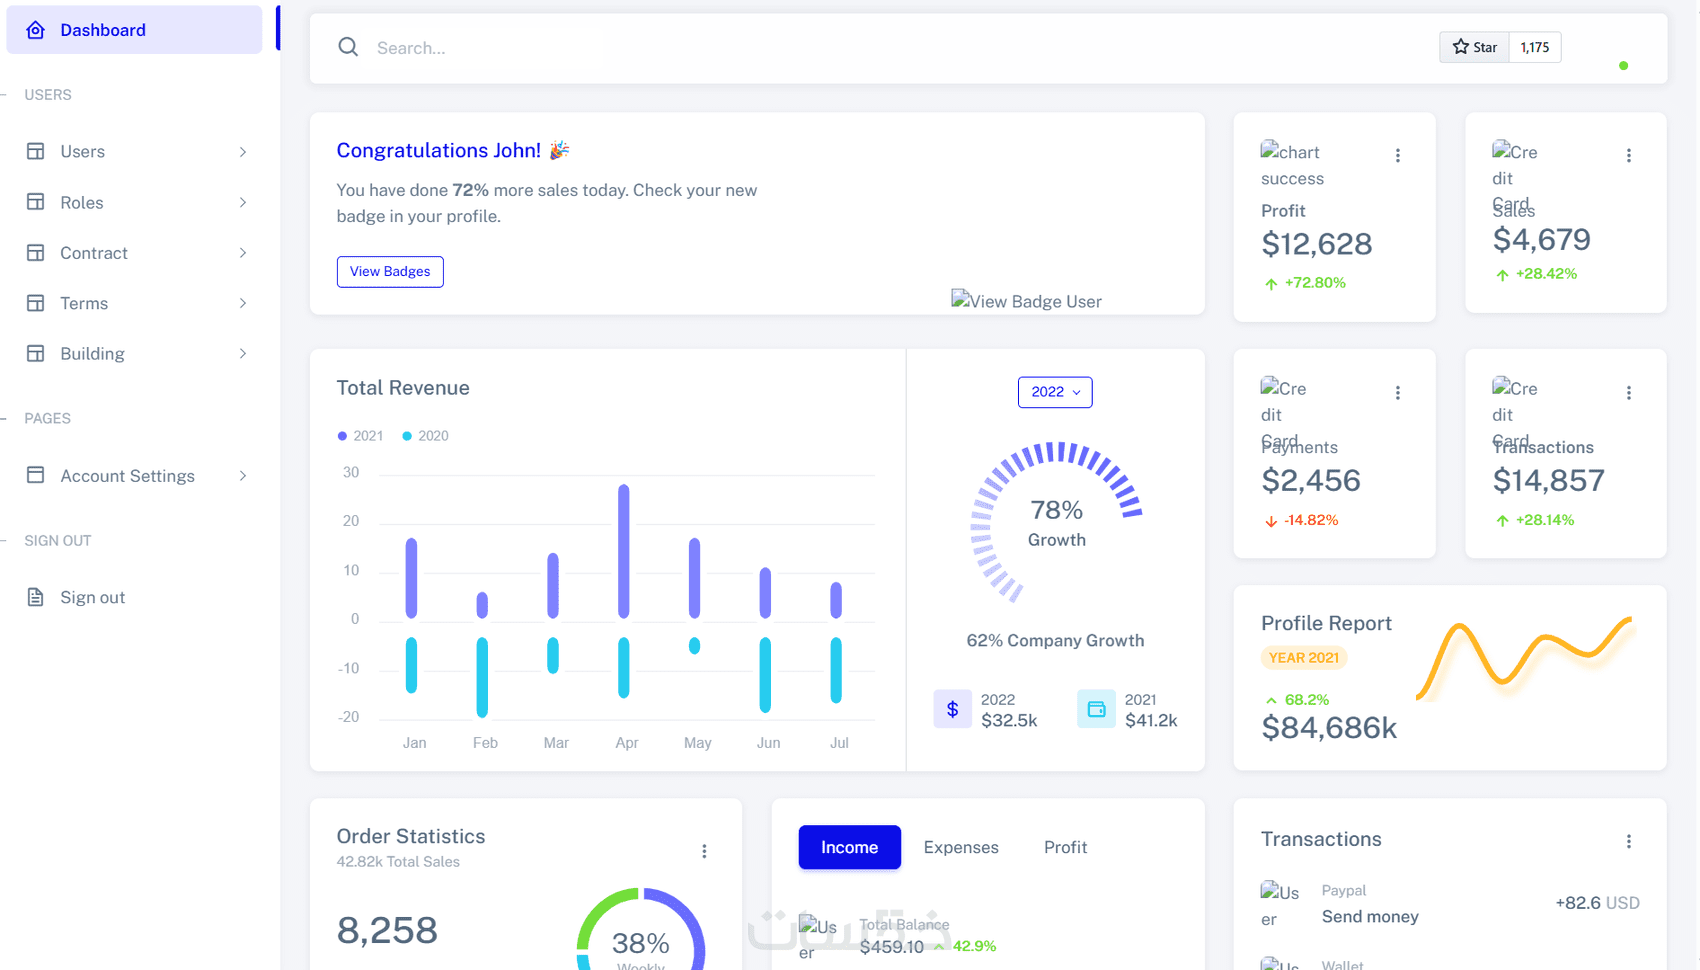This screenshot has height=970, width=1700.
Task: Click the Terms layout icon in sidebar
Action: [x=36, y=303]
